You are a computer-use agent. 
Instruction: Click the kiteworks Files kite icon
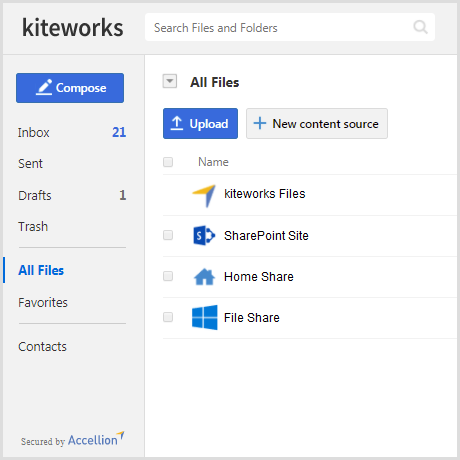[x=204, y=196]
